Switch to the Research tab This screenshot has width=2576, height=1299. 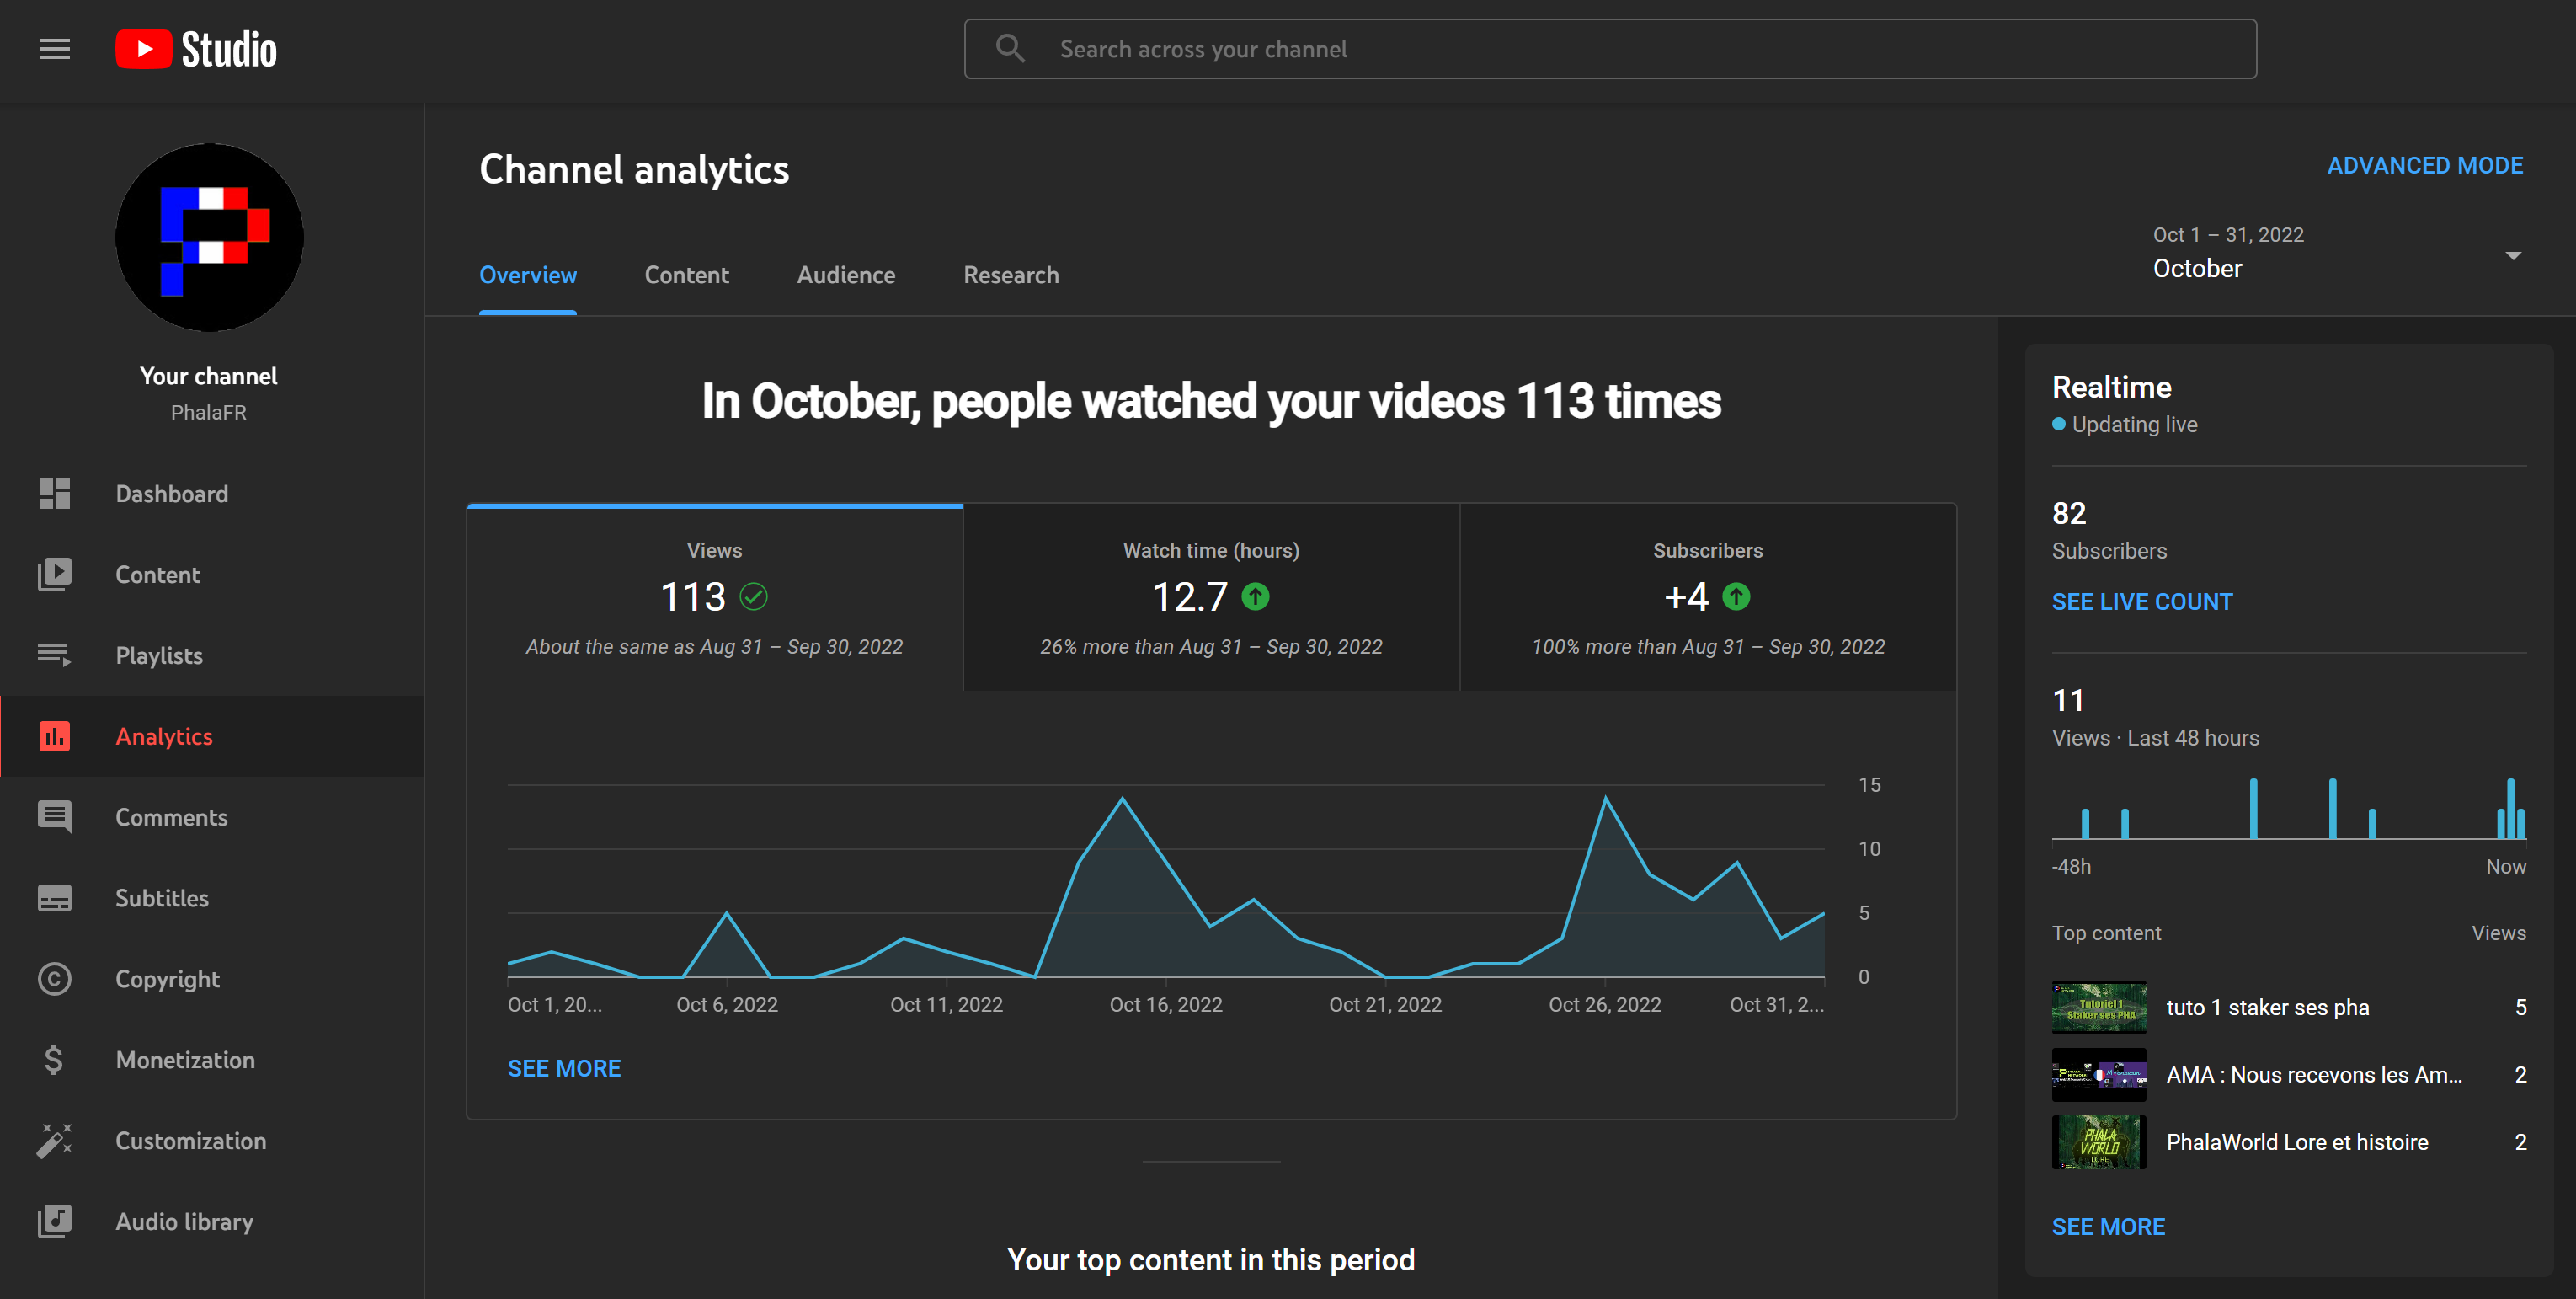coord(1010,275)
